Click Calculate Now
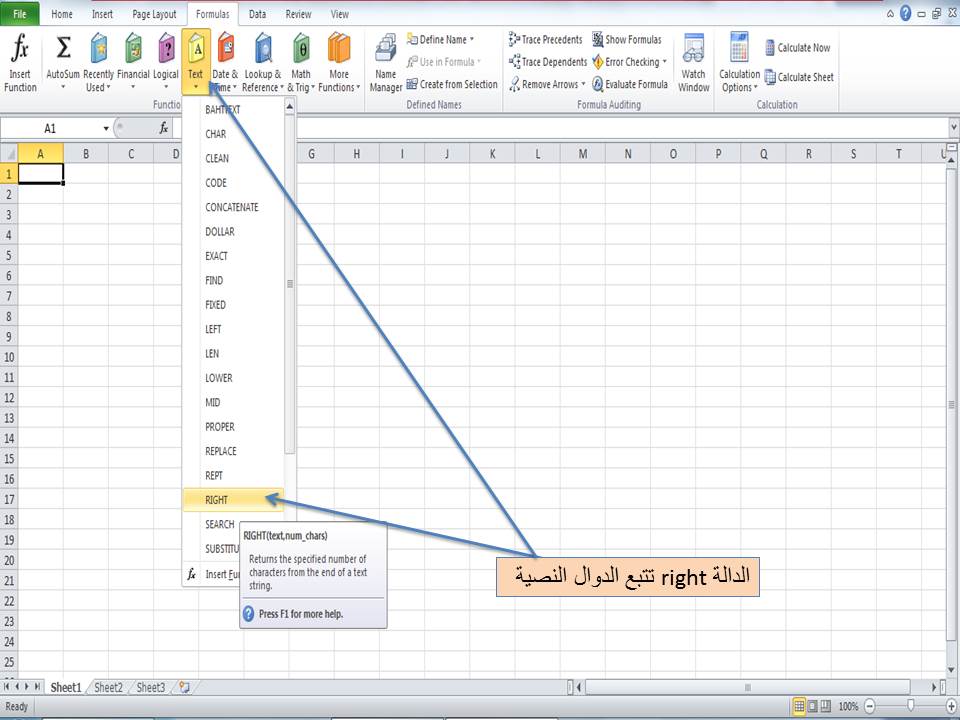This screenshot has height=720, width=960. click(798, 48)
